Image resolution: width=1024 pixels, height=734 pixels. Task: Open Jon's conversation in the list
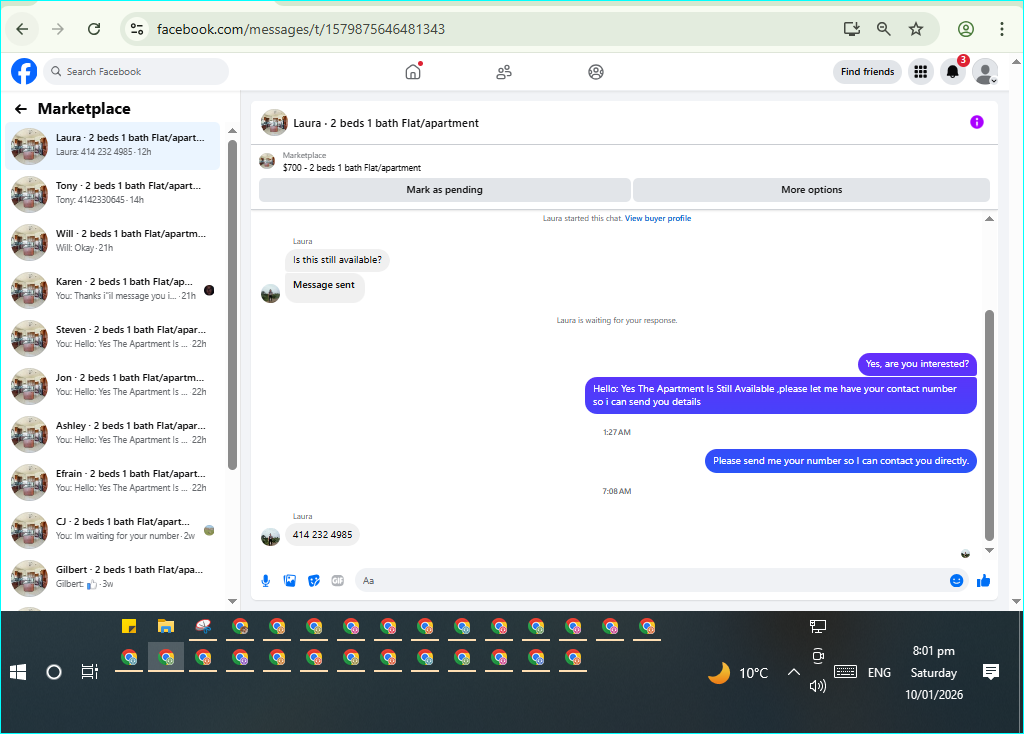[x=112, y=386]
